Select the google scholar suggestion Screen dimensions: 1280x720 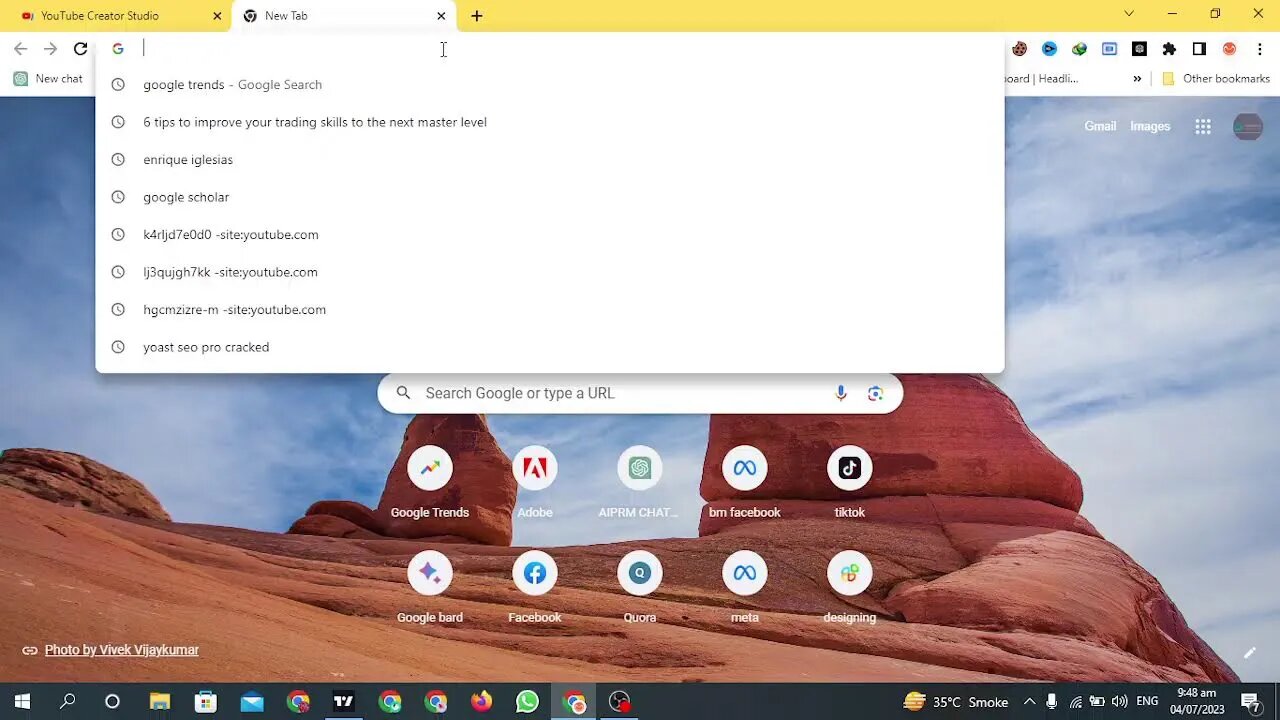(549, 197)
